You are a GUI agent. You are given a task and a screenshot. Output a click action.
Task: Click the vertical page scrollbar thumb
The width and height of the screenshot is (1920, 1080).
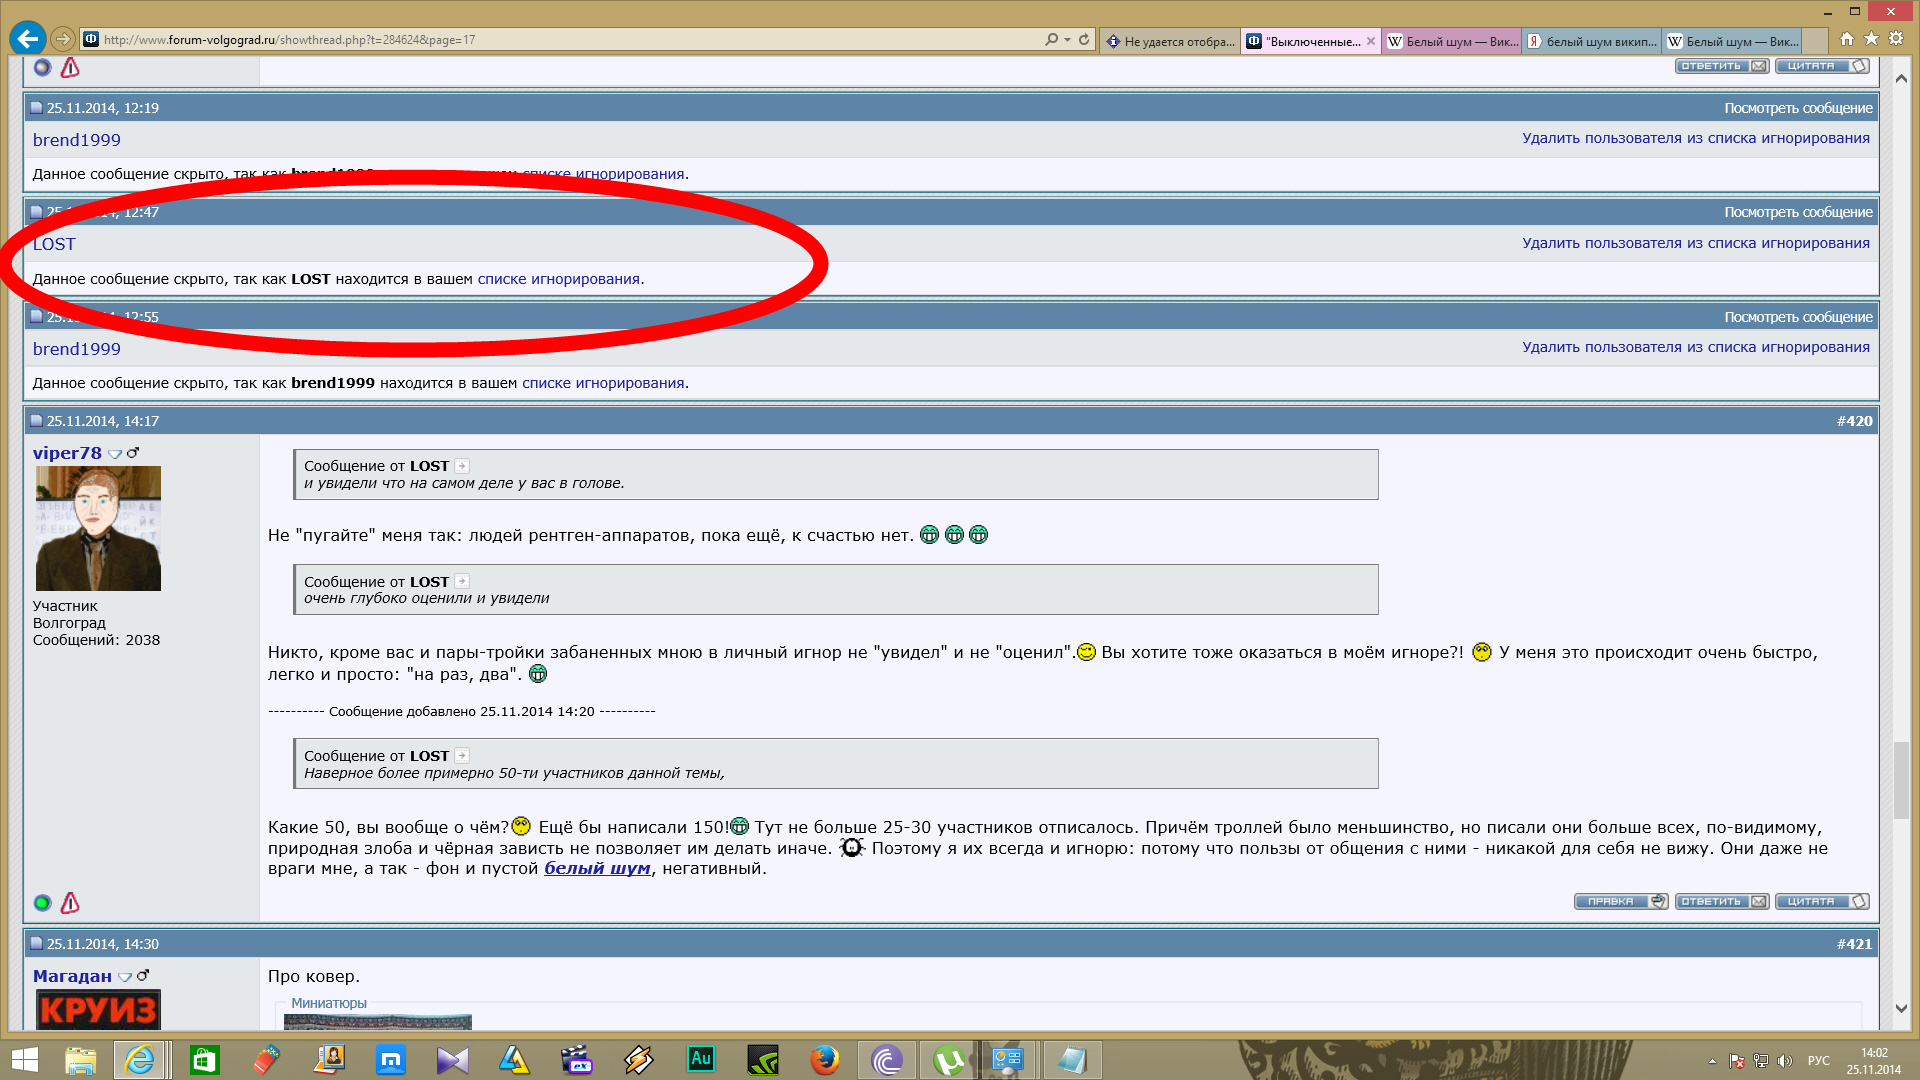tap(1901, 780)
